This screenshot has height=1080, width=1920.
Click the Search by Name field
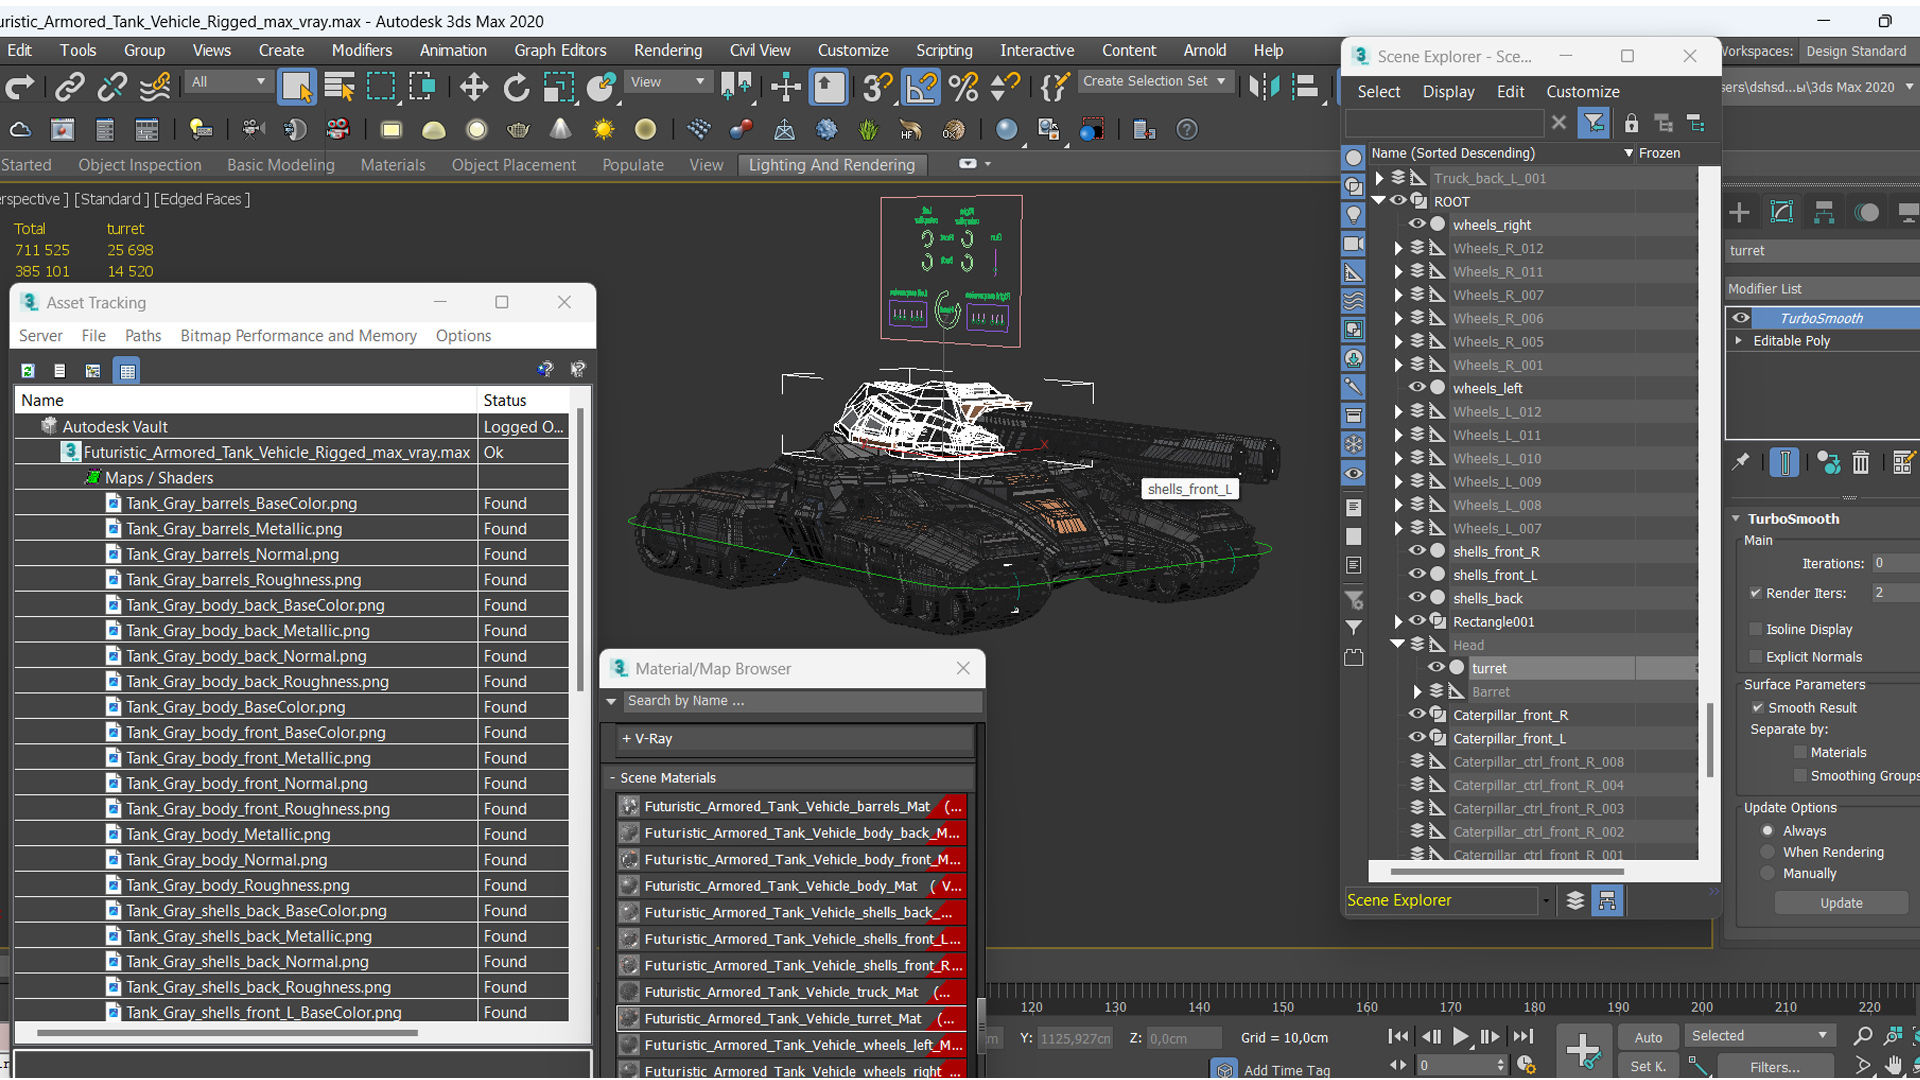pos(802,701)
